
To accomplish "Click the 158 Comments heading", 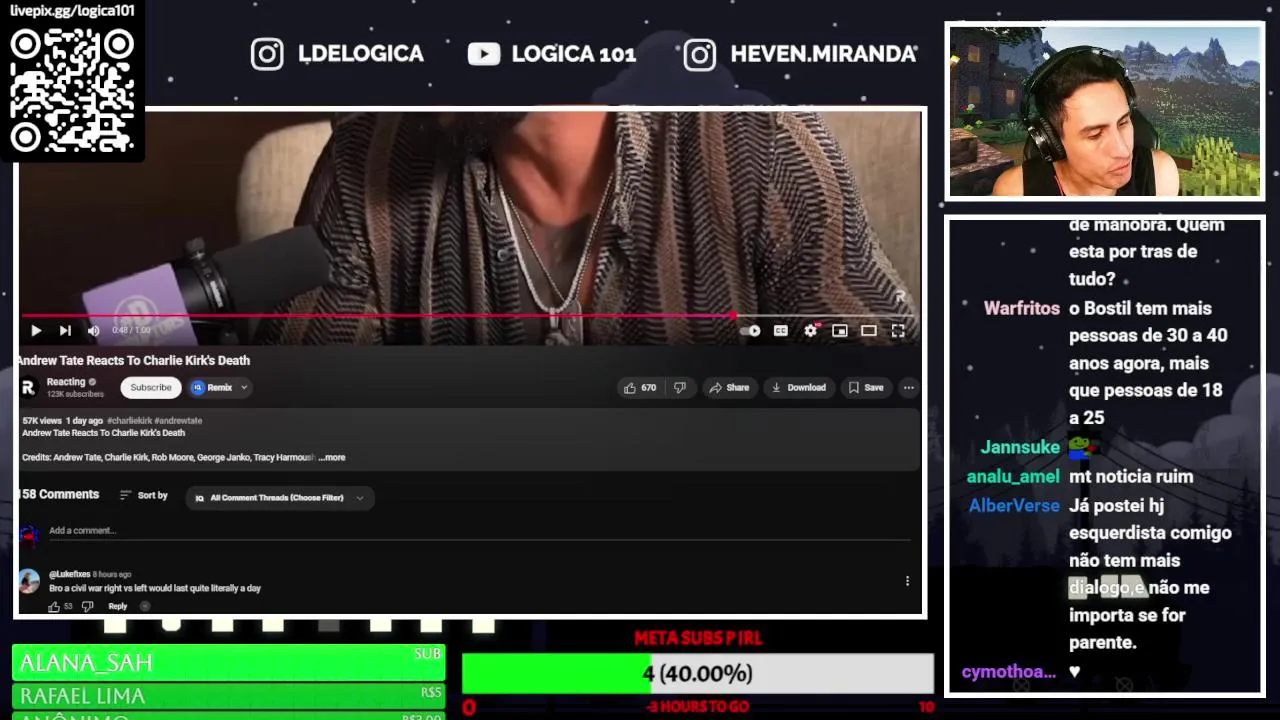I will 59,495.
